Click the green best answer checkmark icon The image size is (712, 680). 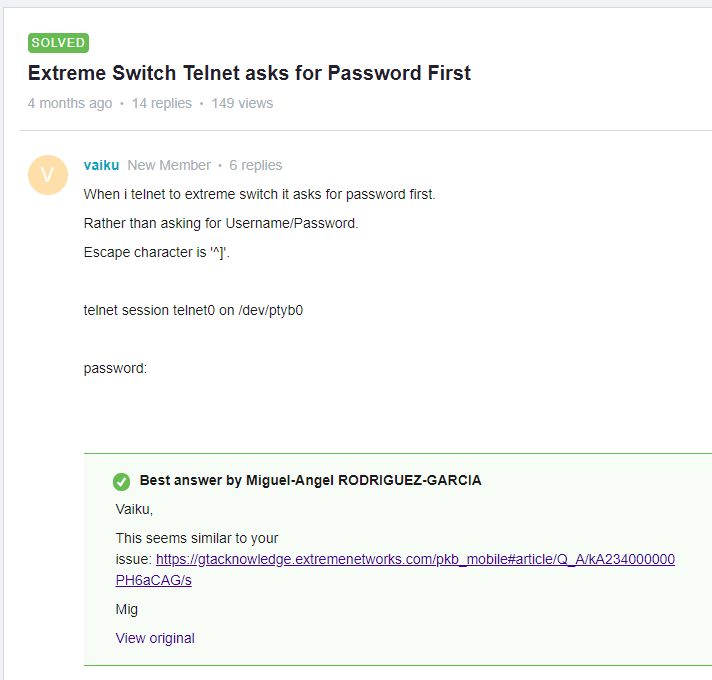click(121, 482)
